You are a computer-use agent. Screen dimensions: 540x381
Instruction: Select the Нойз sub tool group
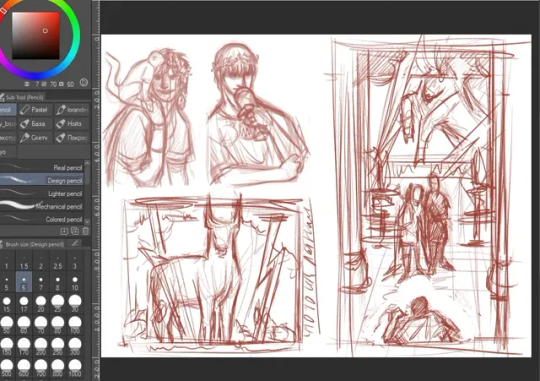click(x=71, y=124)
